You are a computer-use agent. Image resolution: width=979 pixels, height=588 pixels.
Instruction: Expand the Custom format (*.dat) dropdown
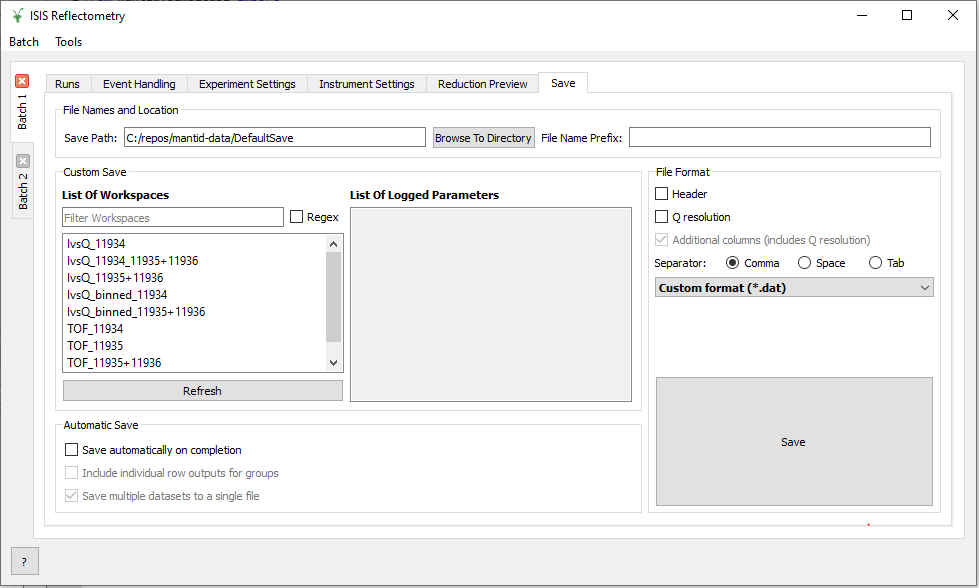pos(794,288)
